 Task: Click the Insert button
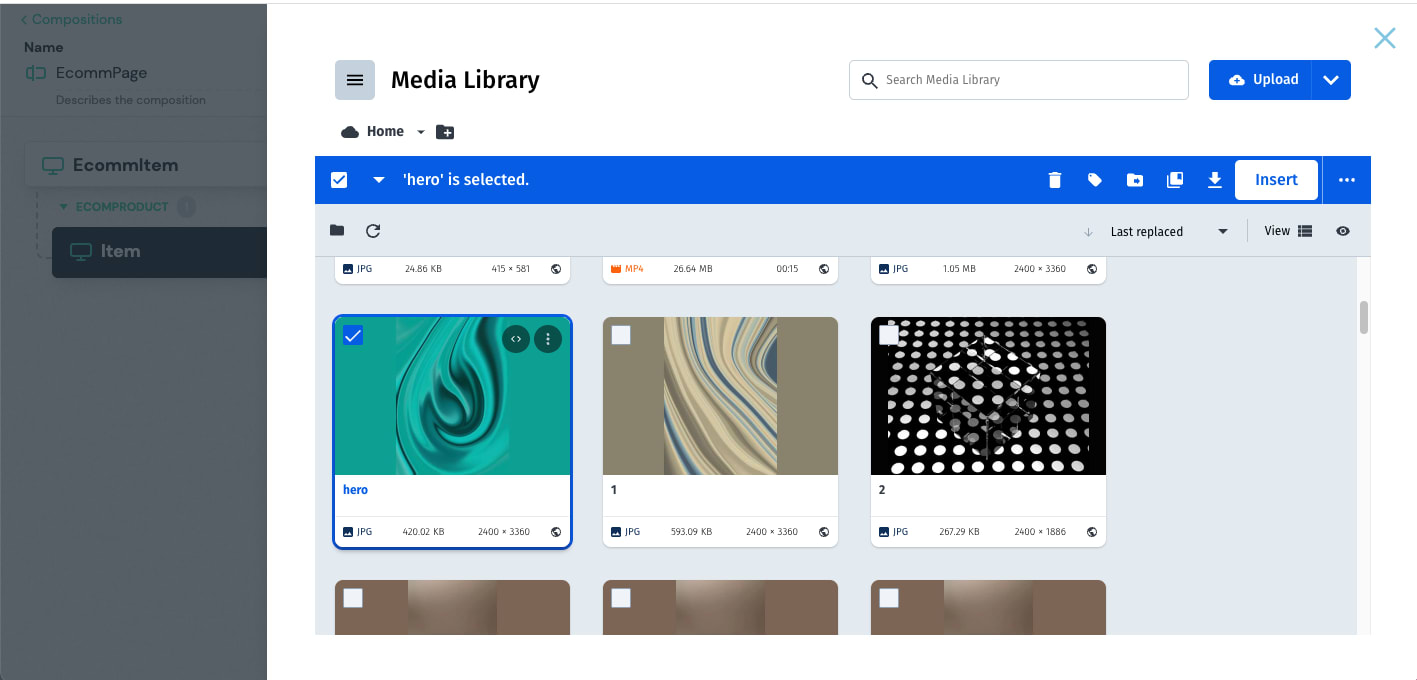point(1276,180)
